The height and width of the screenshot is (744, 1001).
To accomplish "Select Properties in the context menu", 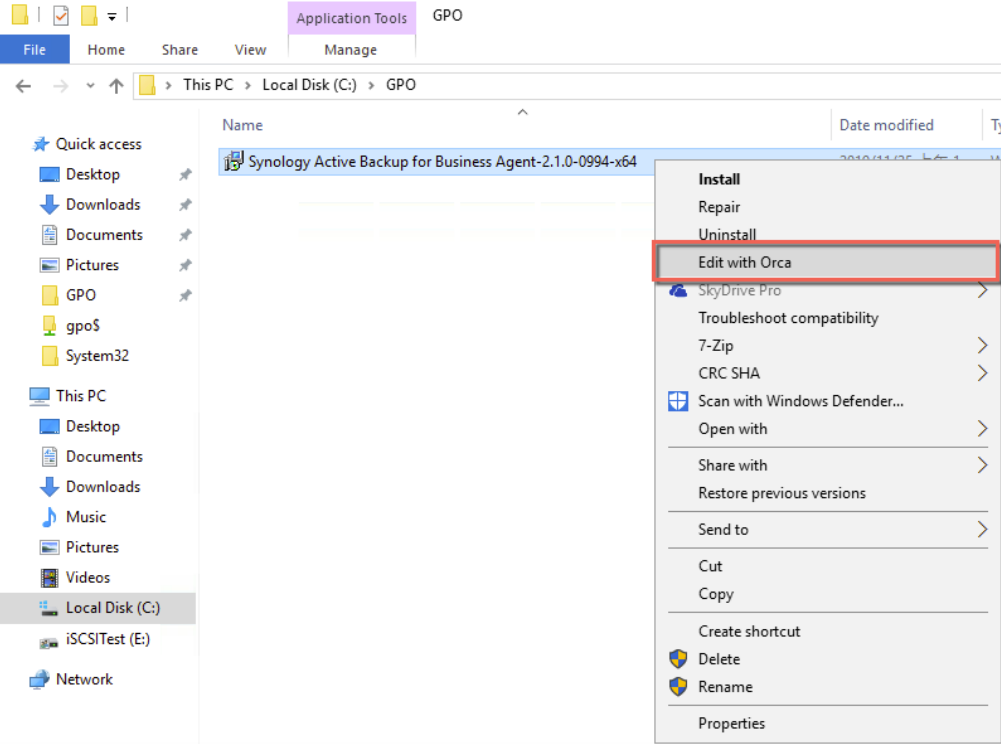I will [x=731, y=723].
